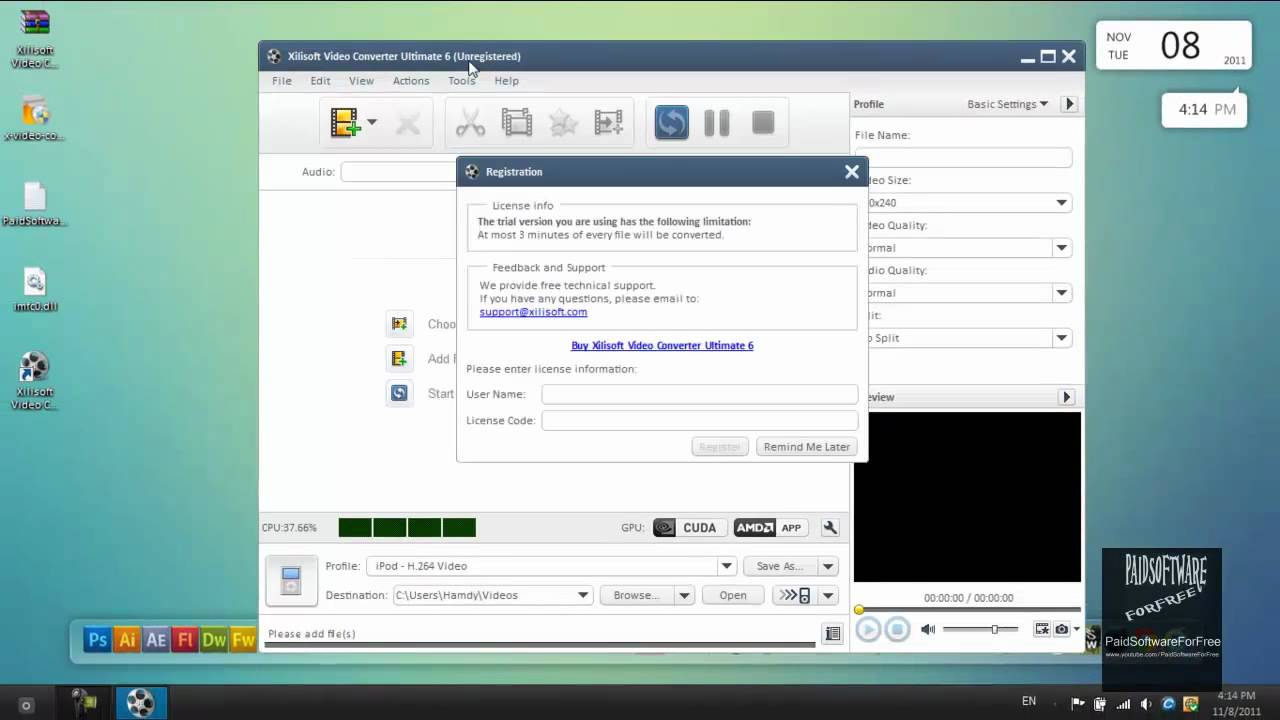
Task: Click the support@xilisoft.com email link
Action: click(x=533, y=312)
